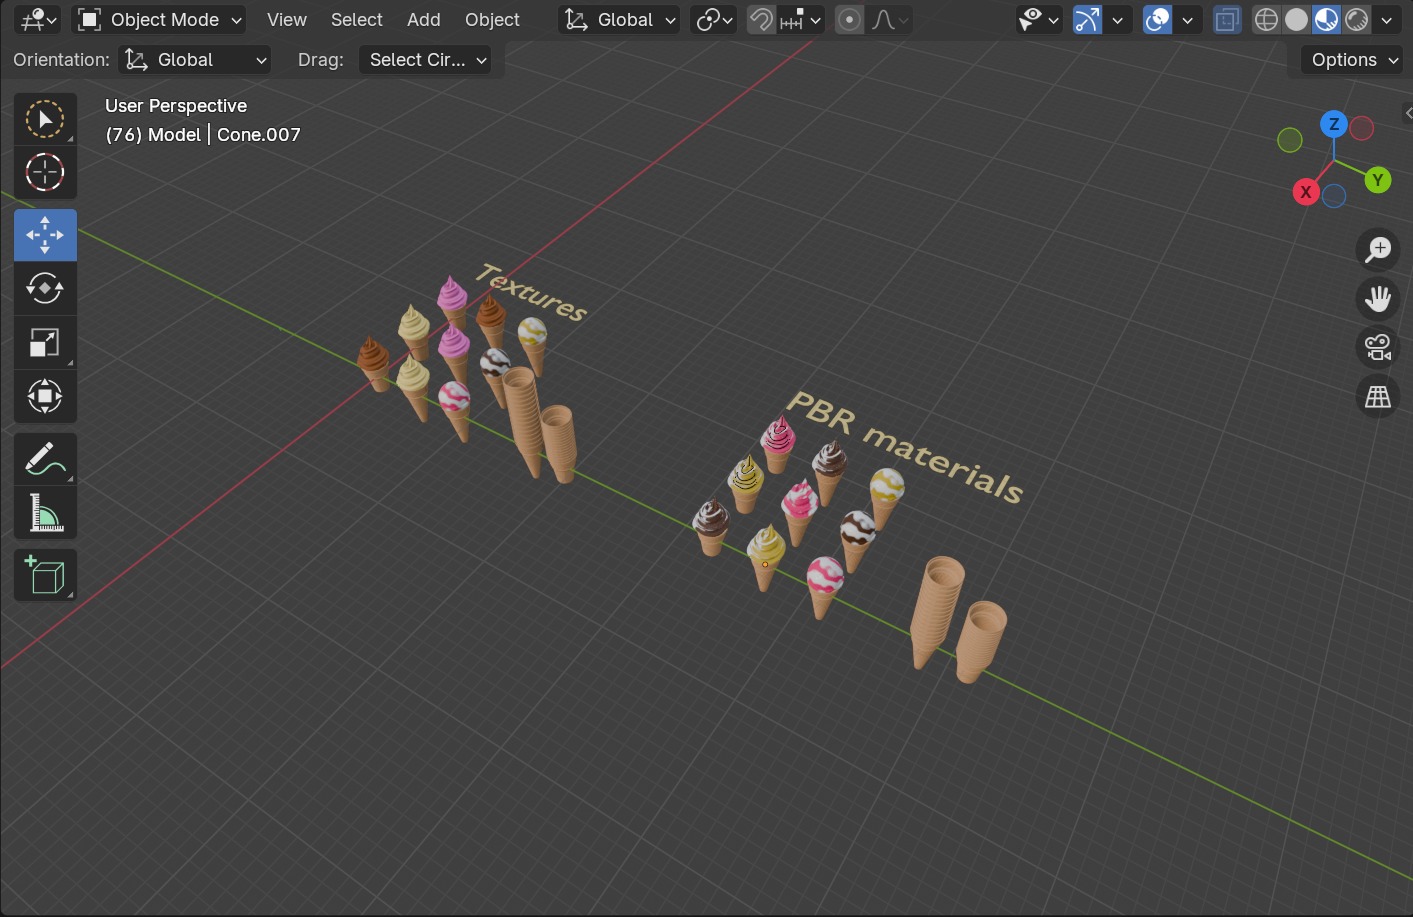Open the Add menu
Image resolution: width=1413 pixels, height=917 pixels.
click(424, 20)
